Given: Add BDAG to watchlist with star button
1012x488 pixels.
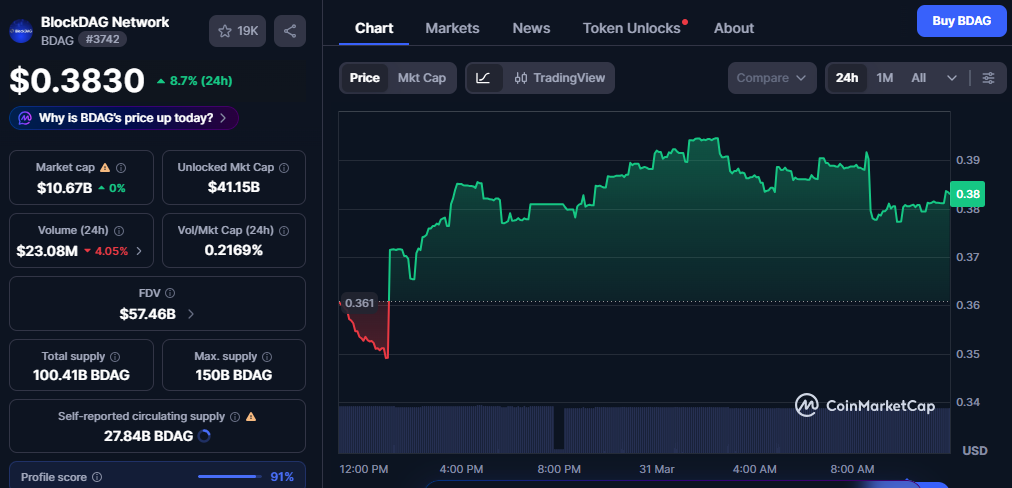Looking at the screenshot, I should [x=238, y=31].
